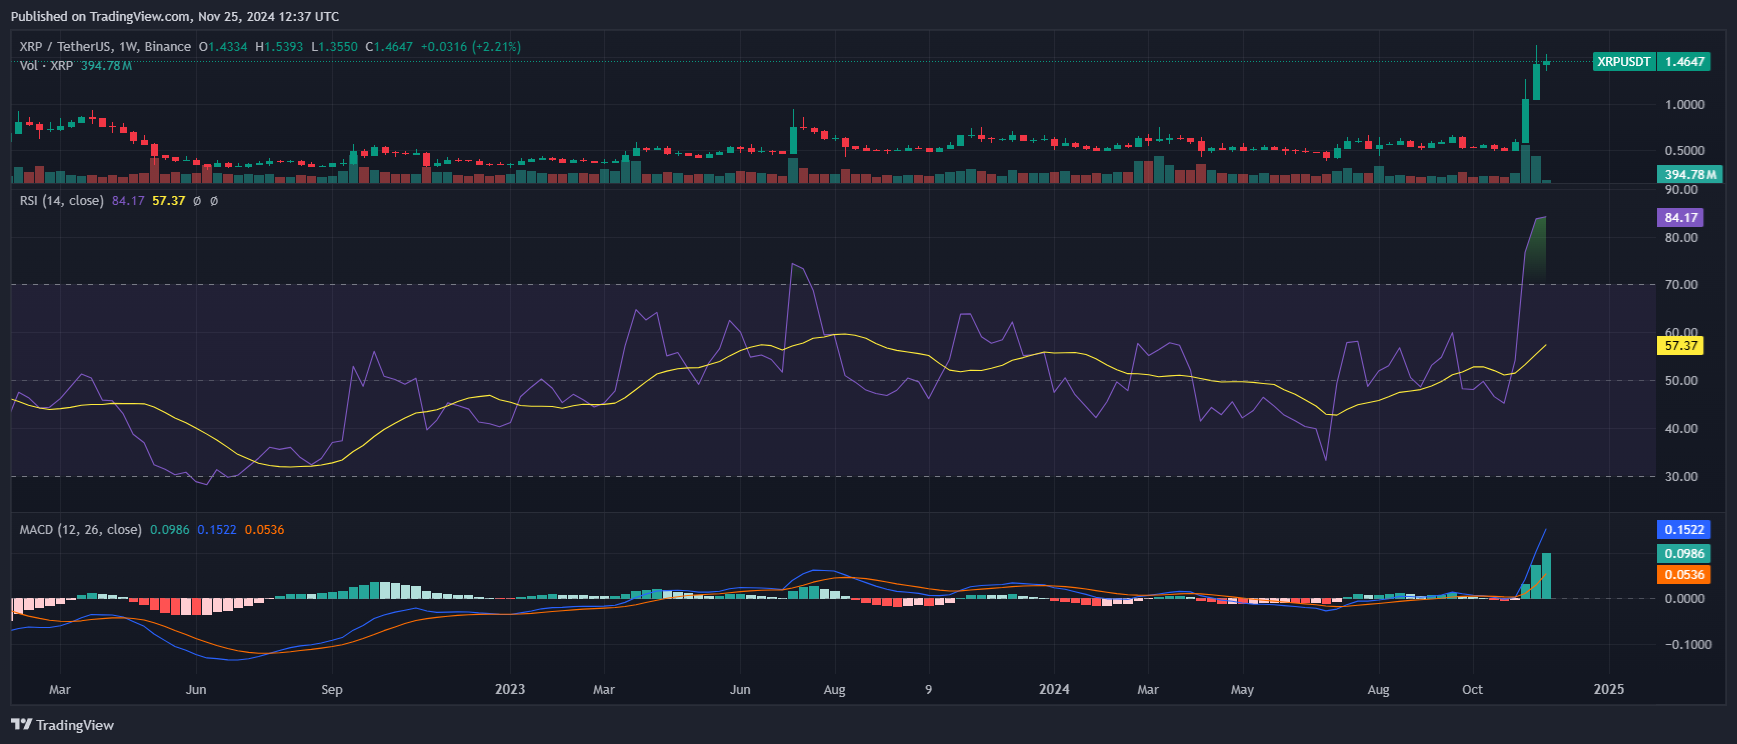The width and height of the screenshot is (1737, 744).
Task: Click the 2025 label on time axis
Action: coord(1608,690)
